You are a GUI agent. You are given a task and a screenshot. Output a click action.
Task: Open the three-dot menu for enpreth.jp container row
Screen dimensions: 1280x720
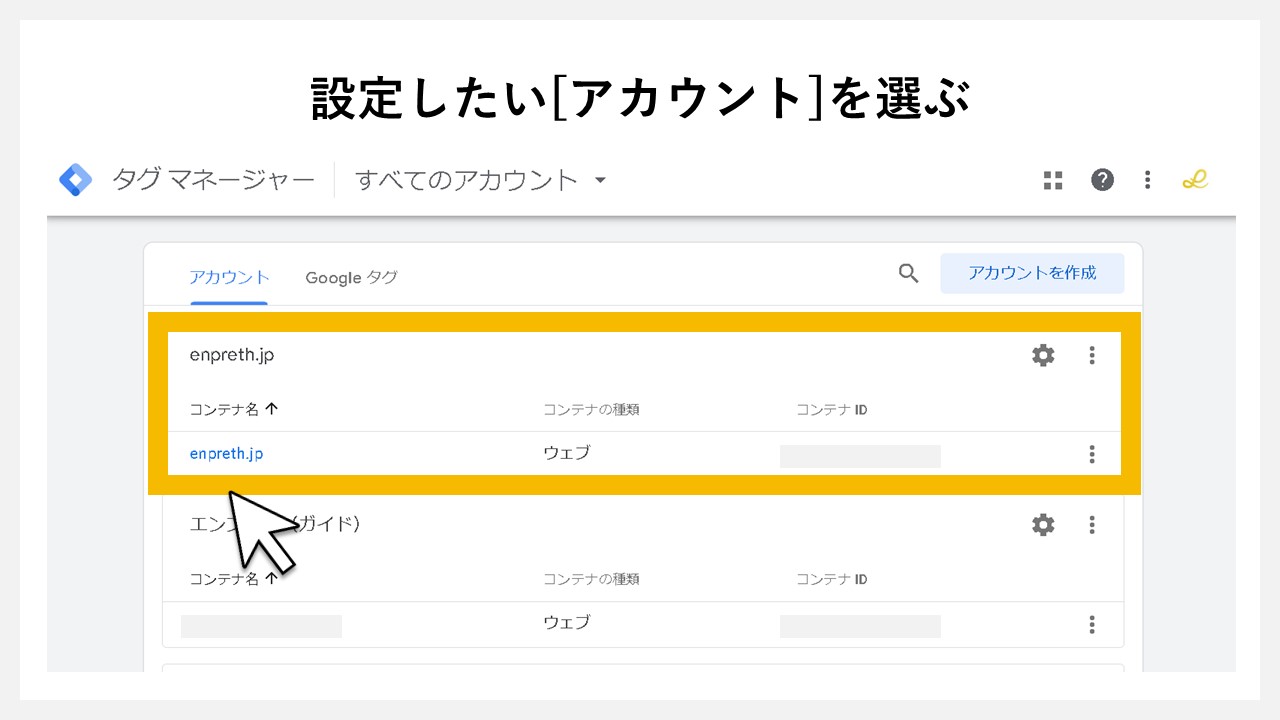coord(1092,454)
